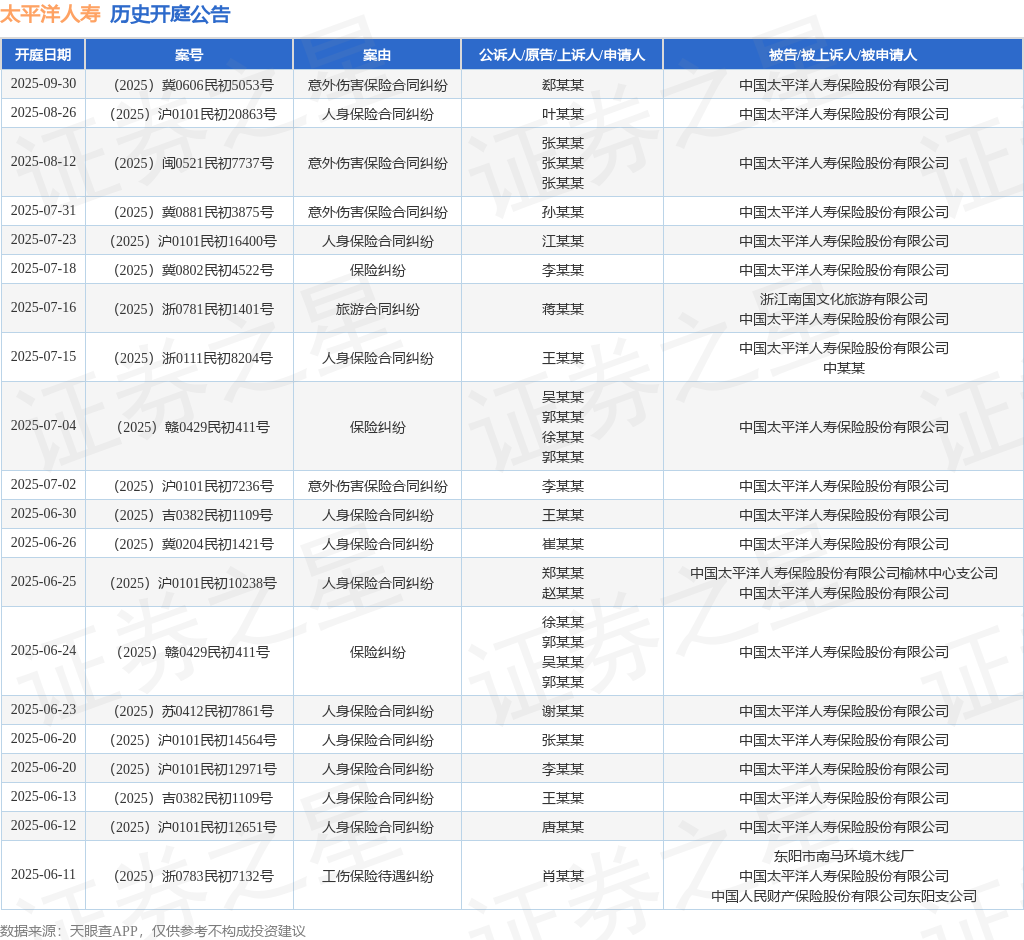Click the 太平洋人寿 title text
This screenshot has height=940, width=1024.
click(x=50, y=14)
